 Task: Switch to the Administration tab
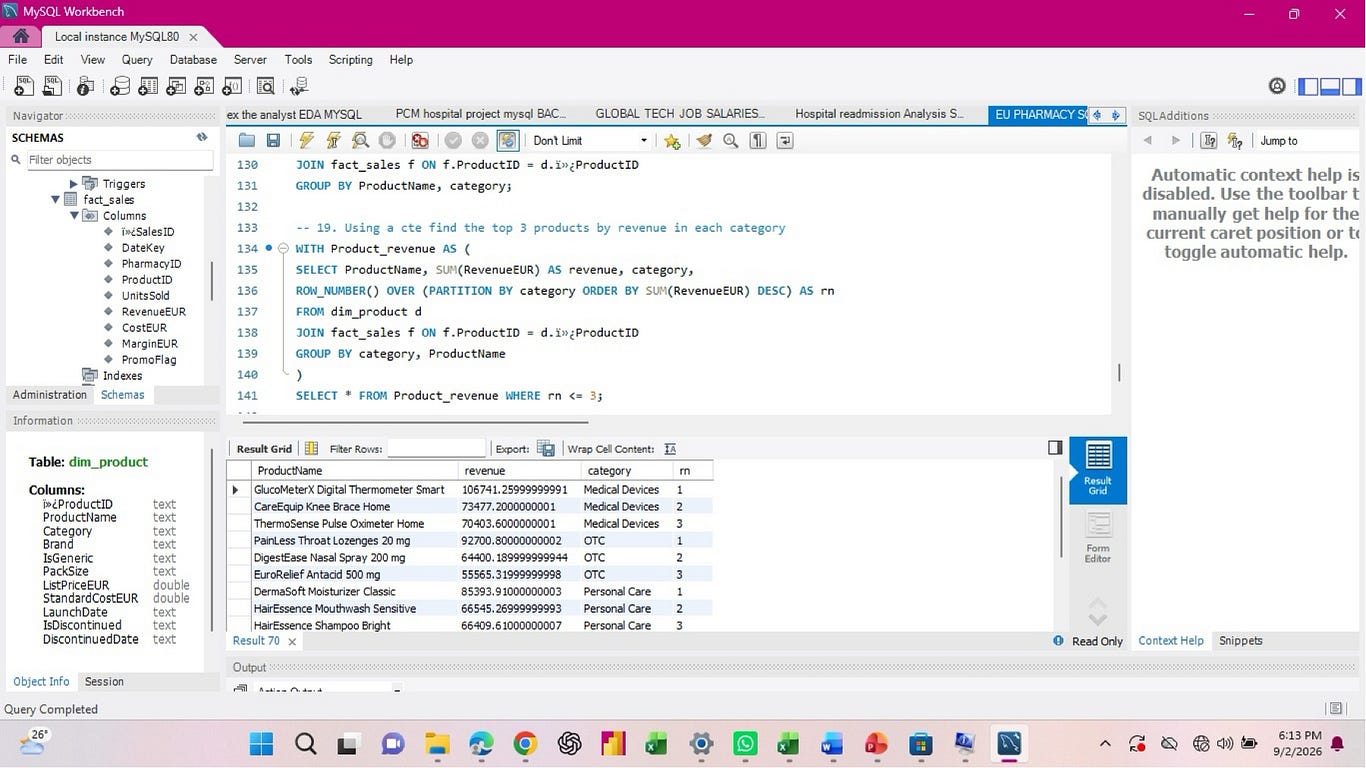50,395
